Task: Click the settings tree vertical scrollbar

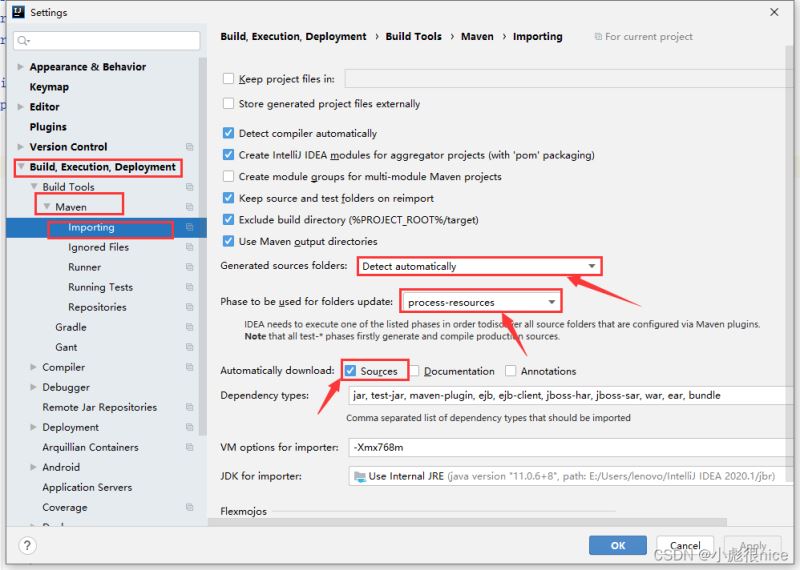Action: click(203, 246)
